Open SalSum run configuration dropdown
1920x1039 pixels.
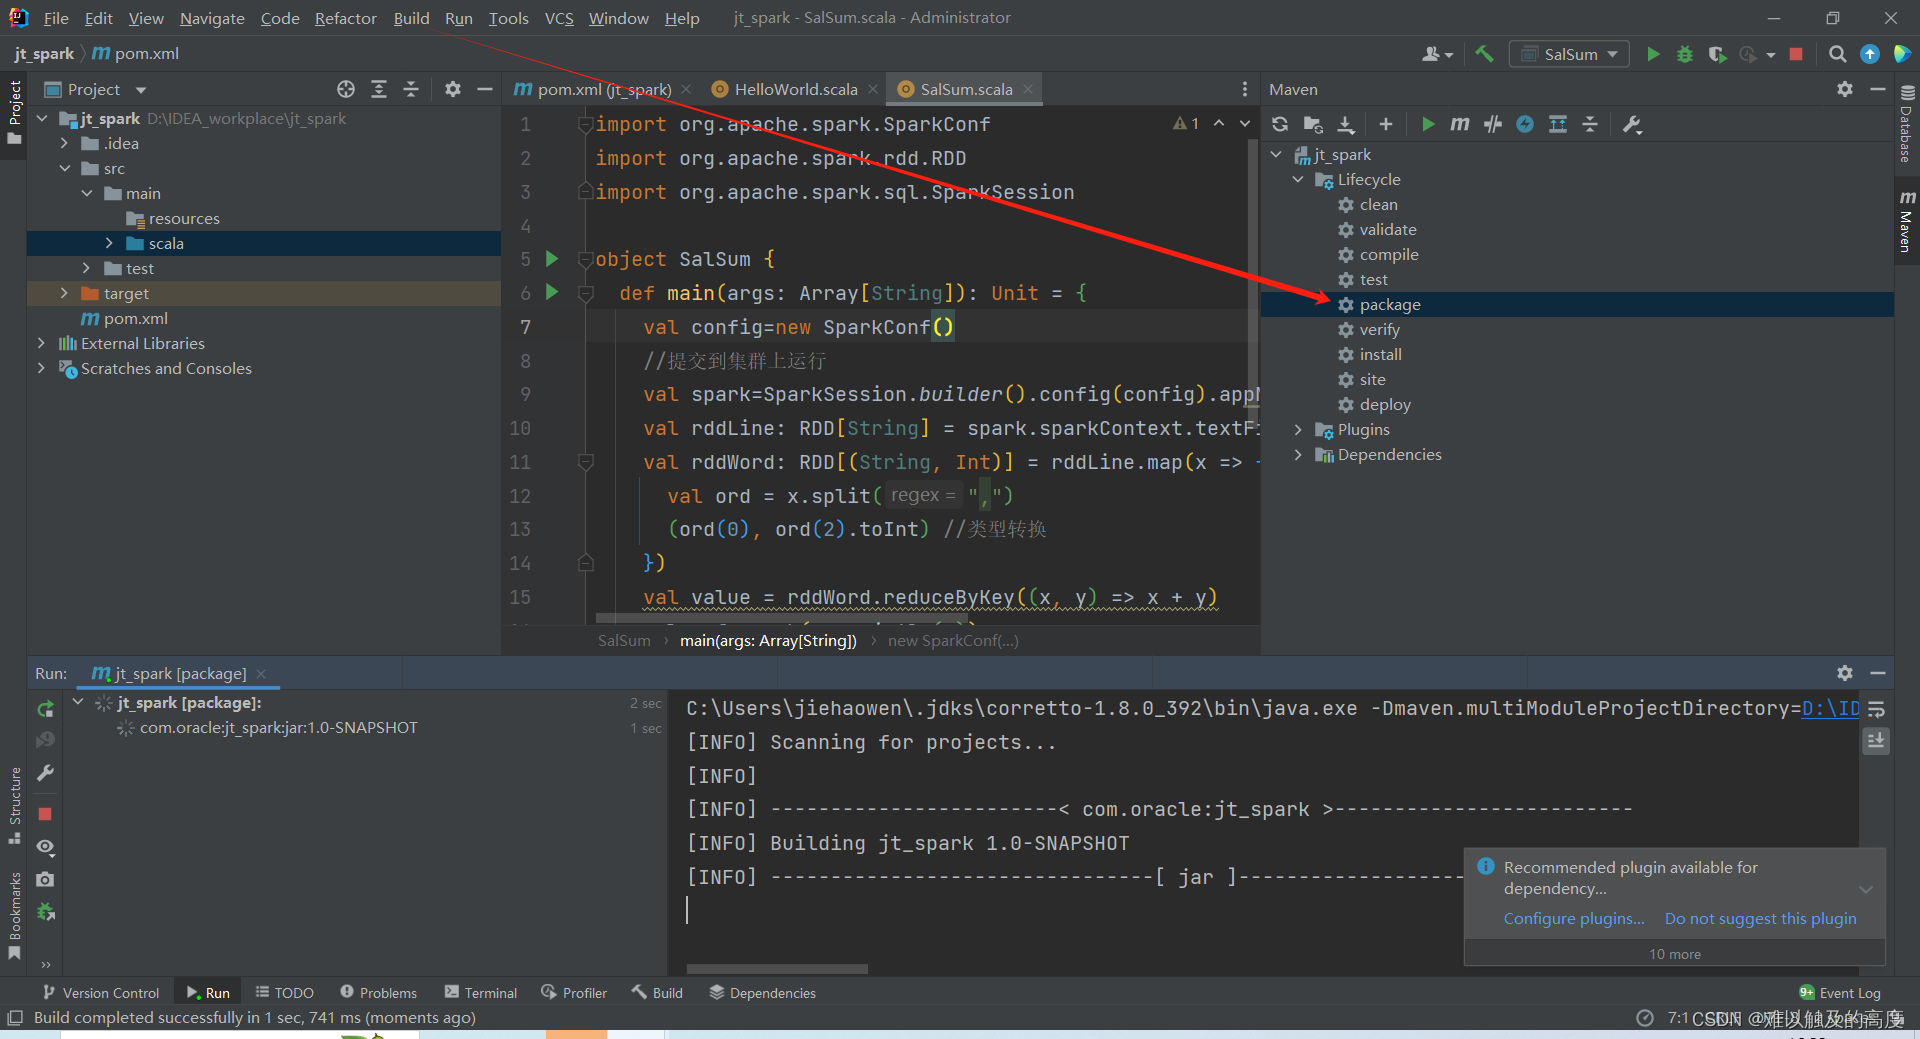click(x=1569, y=54)
